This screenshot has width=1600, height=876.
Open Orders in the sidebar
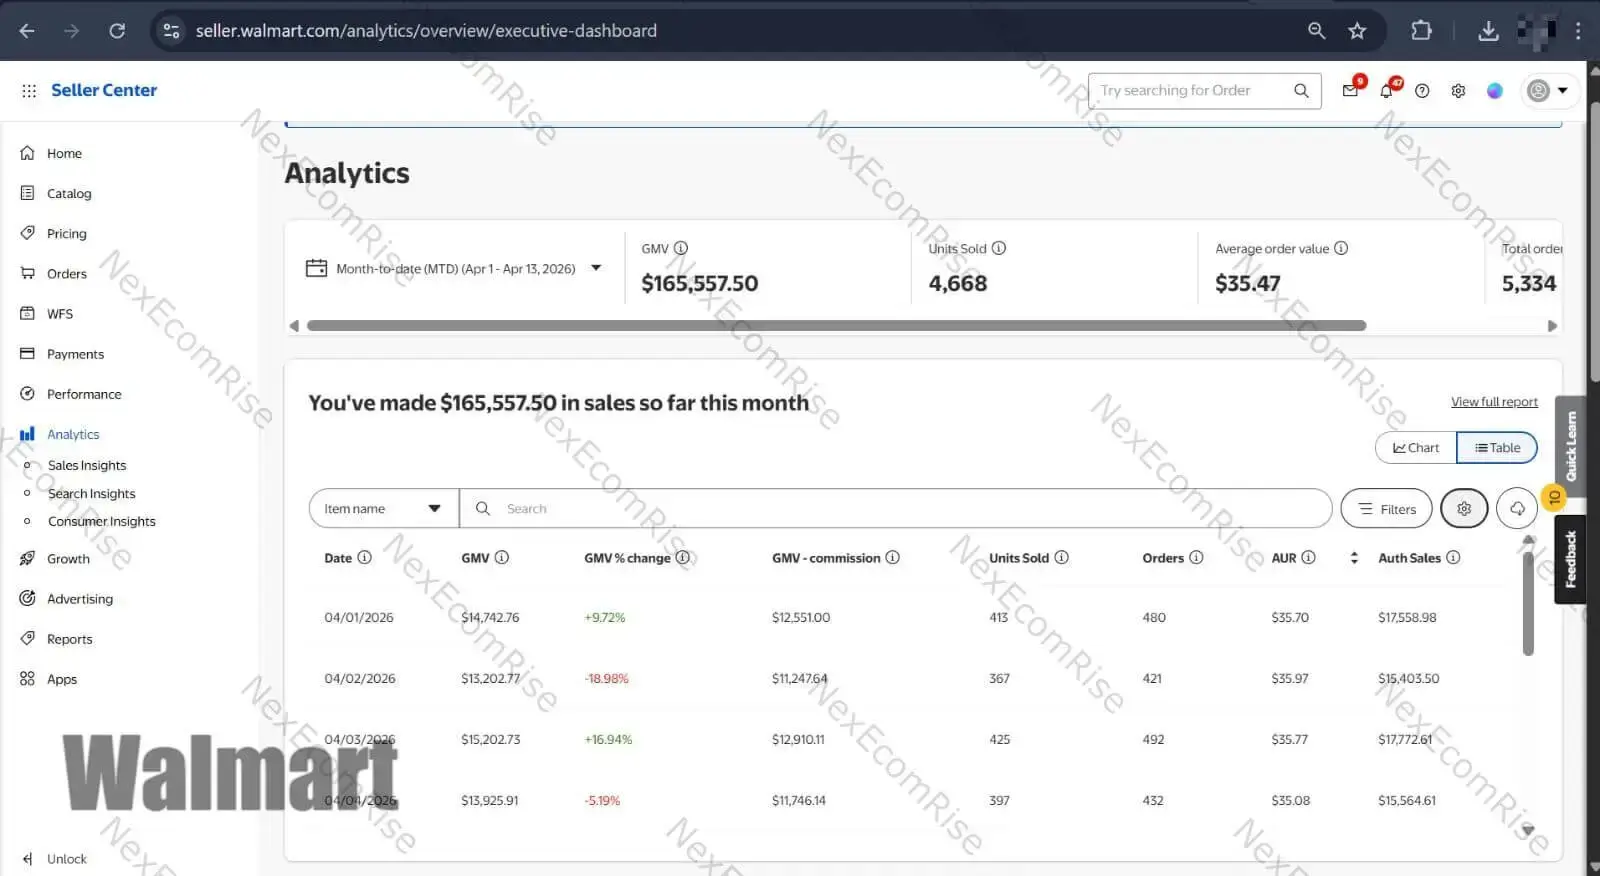pos(66,274)
